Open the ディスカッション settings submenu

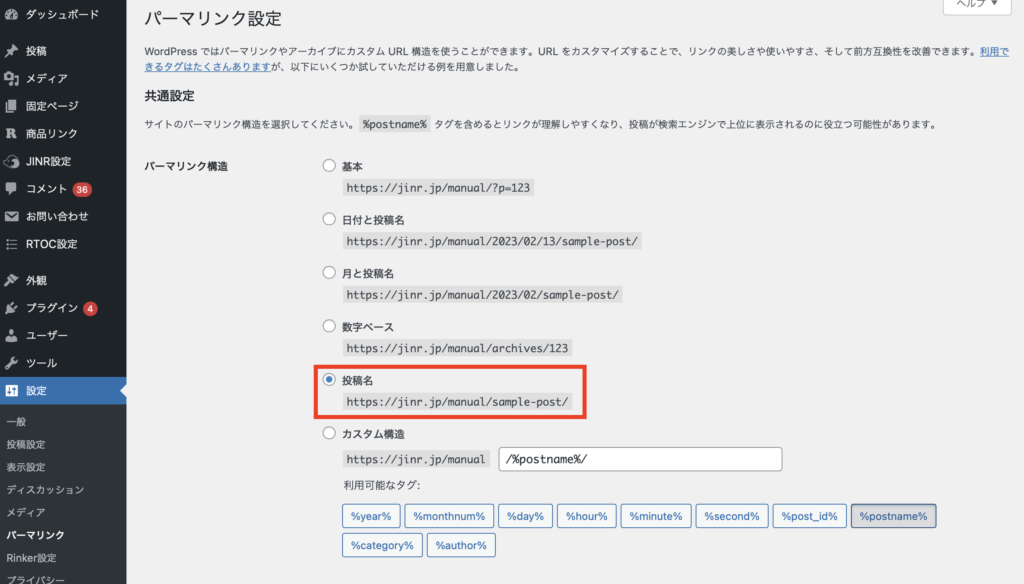click(x=45, y=490)
